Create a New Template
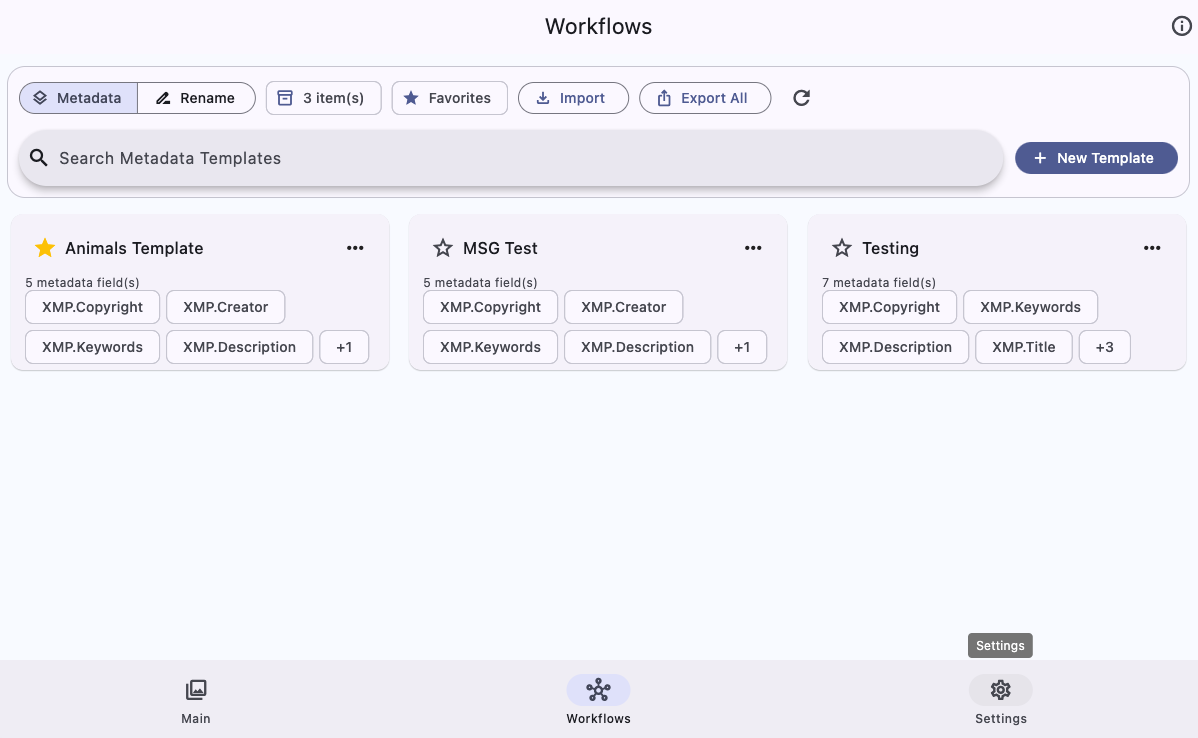1198x738 pixels. click(x=1096, y=158)
